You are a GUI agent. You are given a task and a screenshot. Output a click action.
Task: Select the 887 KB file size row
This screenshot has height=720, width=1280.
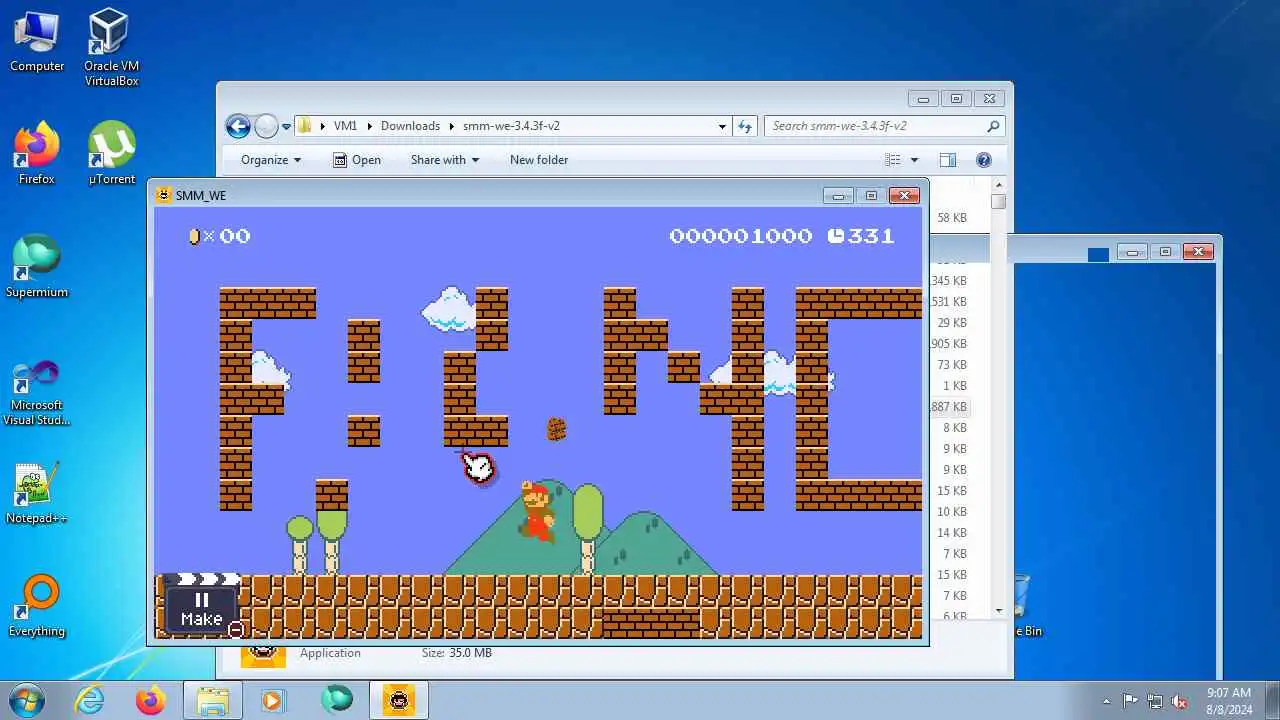(949, 407)
